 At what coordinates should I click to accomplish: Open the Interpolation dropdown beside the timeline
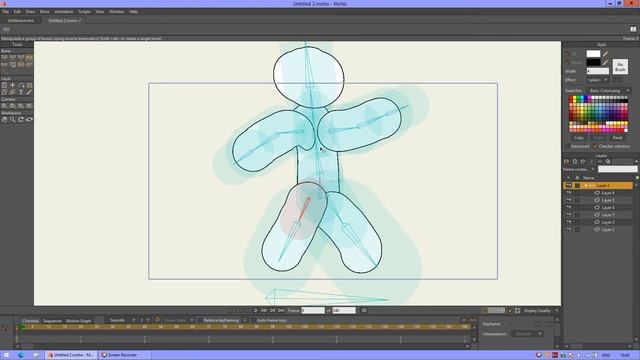pos(527,334)
